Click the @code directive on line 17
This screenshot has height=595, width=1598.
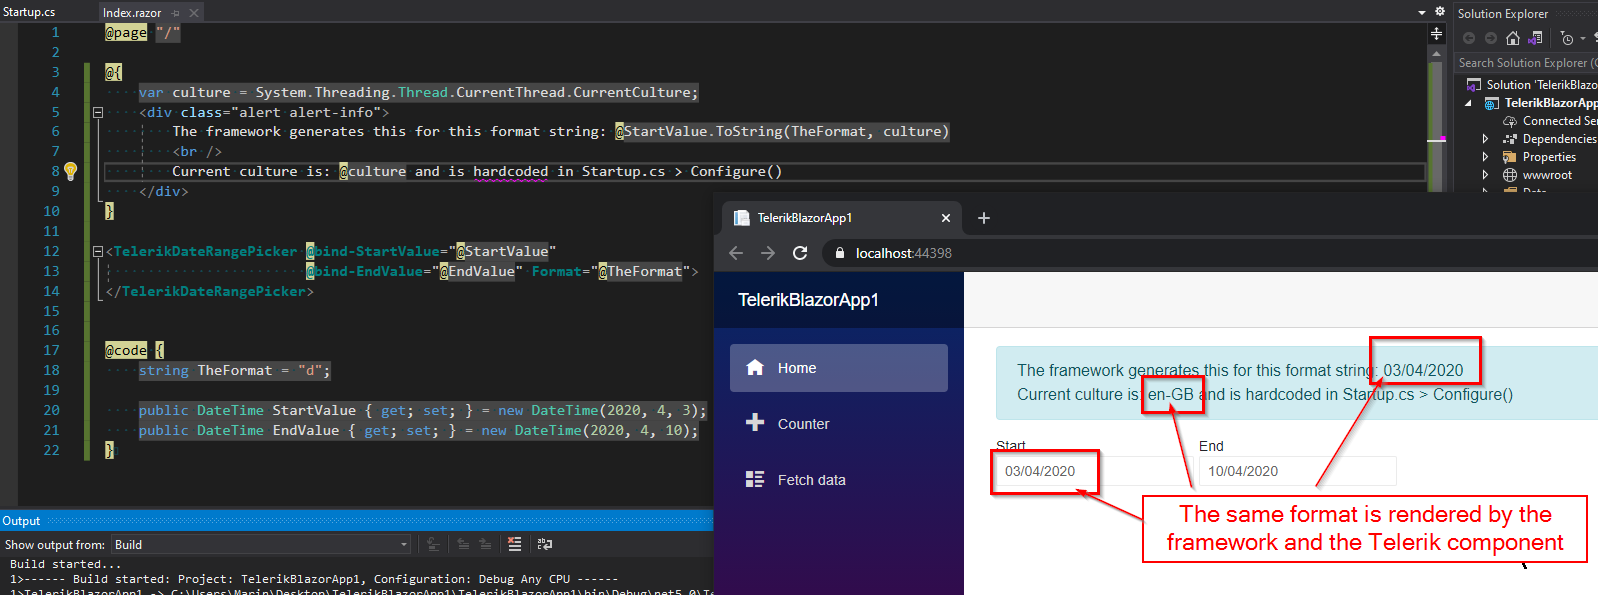click(x=126, y=350)
